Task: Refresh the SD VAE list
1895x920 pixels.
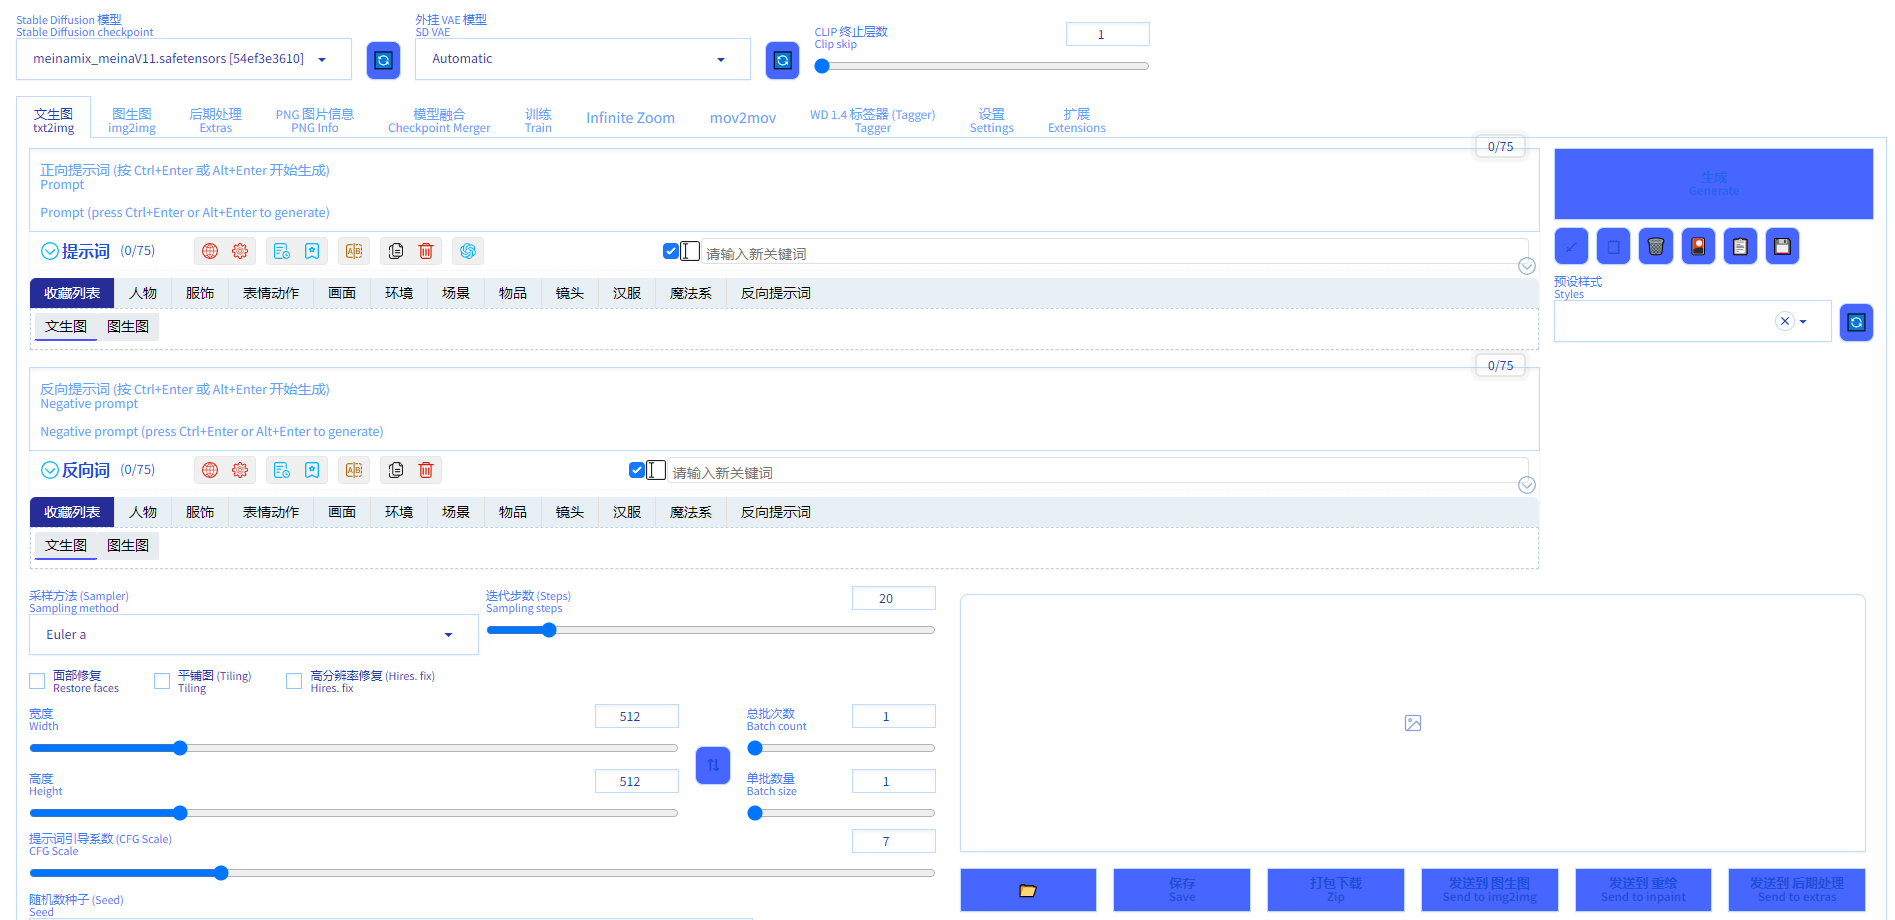Action: click(782, 60)
